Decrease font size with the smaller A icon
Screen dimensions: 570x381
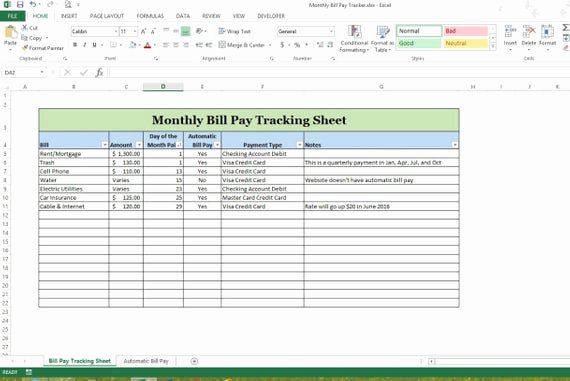(x=153, y=32)
